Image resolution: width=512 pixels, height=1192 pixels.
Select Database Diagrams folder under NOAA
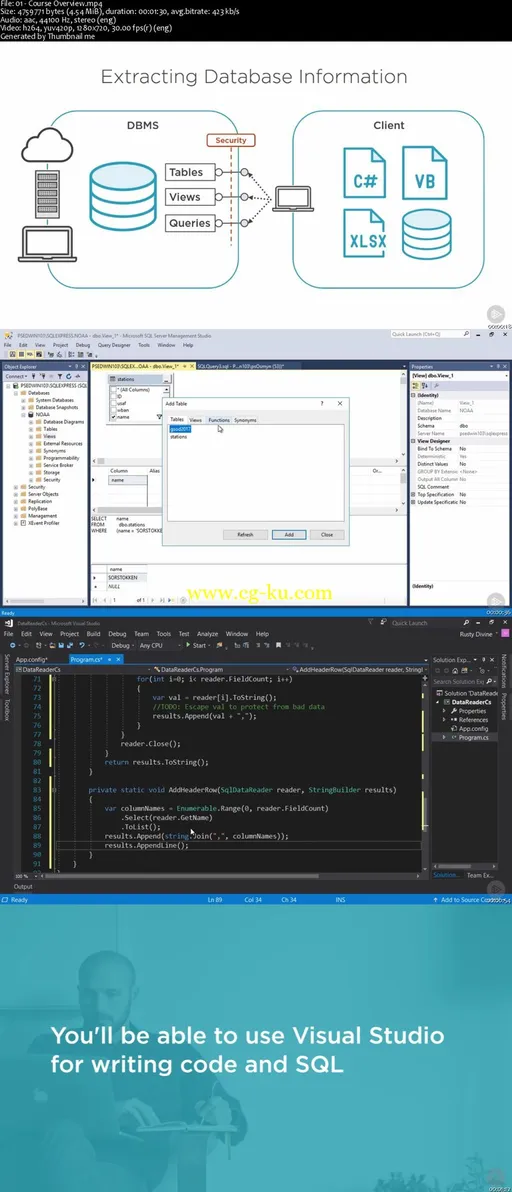tap(62, 422)
